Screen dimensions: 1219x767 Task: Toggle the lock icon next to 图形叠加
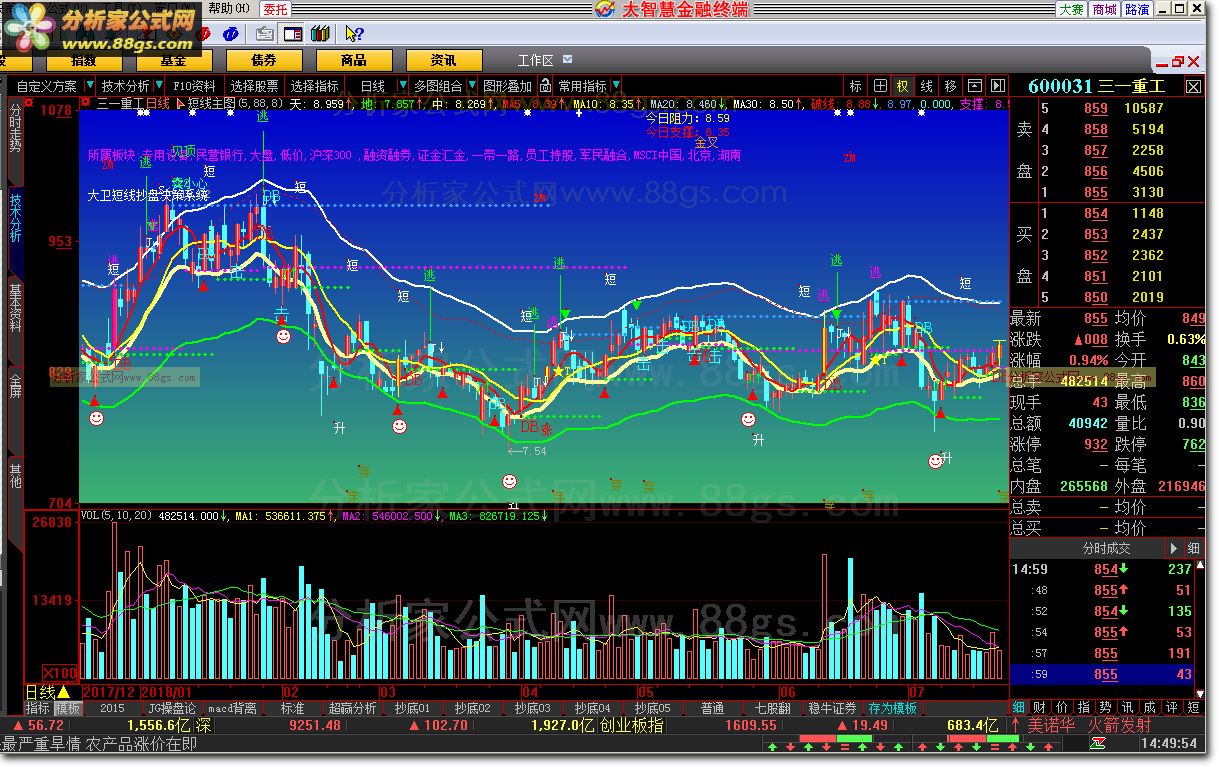click(x=545, y=86)
